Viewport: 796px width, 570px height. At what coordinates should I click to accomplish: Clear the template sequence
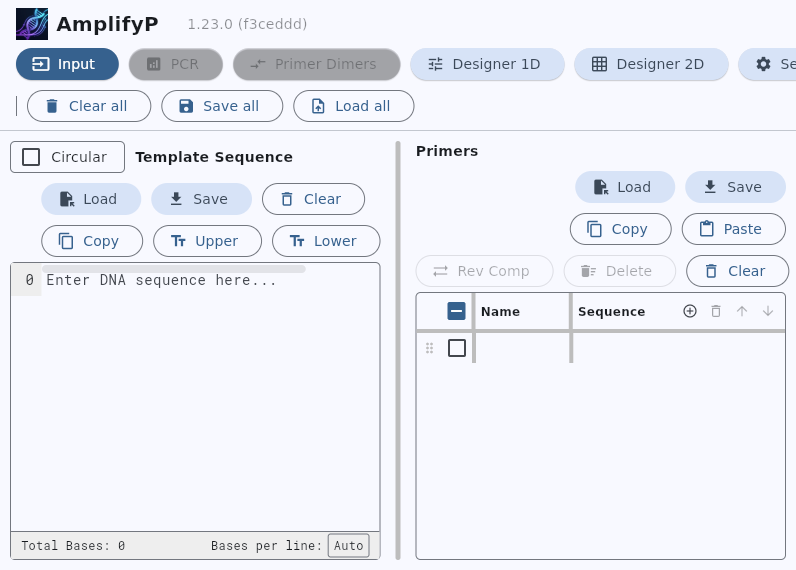coord(313,199)
